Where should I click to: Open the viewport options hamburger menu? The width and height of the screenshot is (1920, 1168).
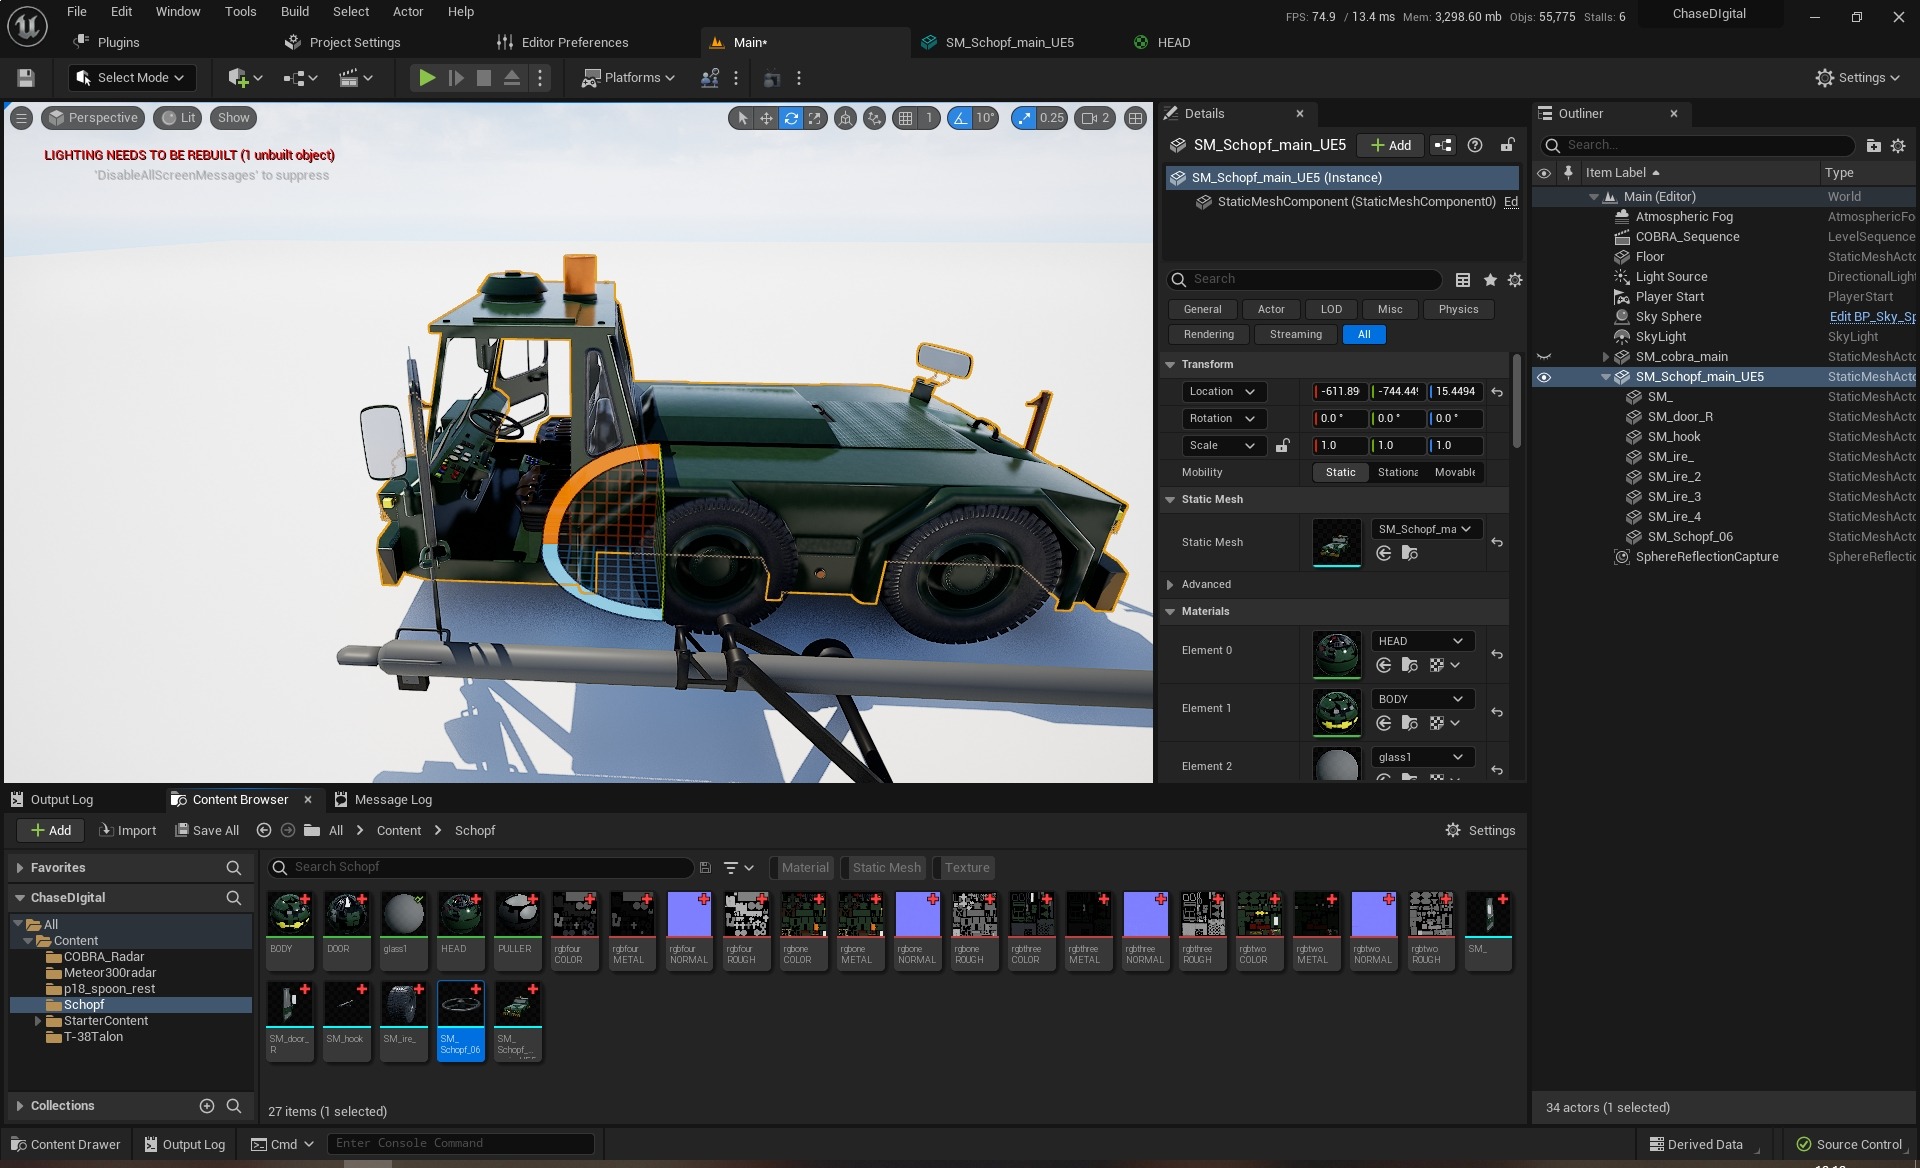[x=21, y=118]
